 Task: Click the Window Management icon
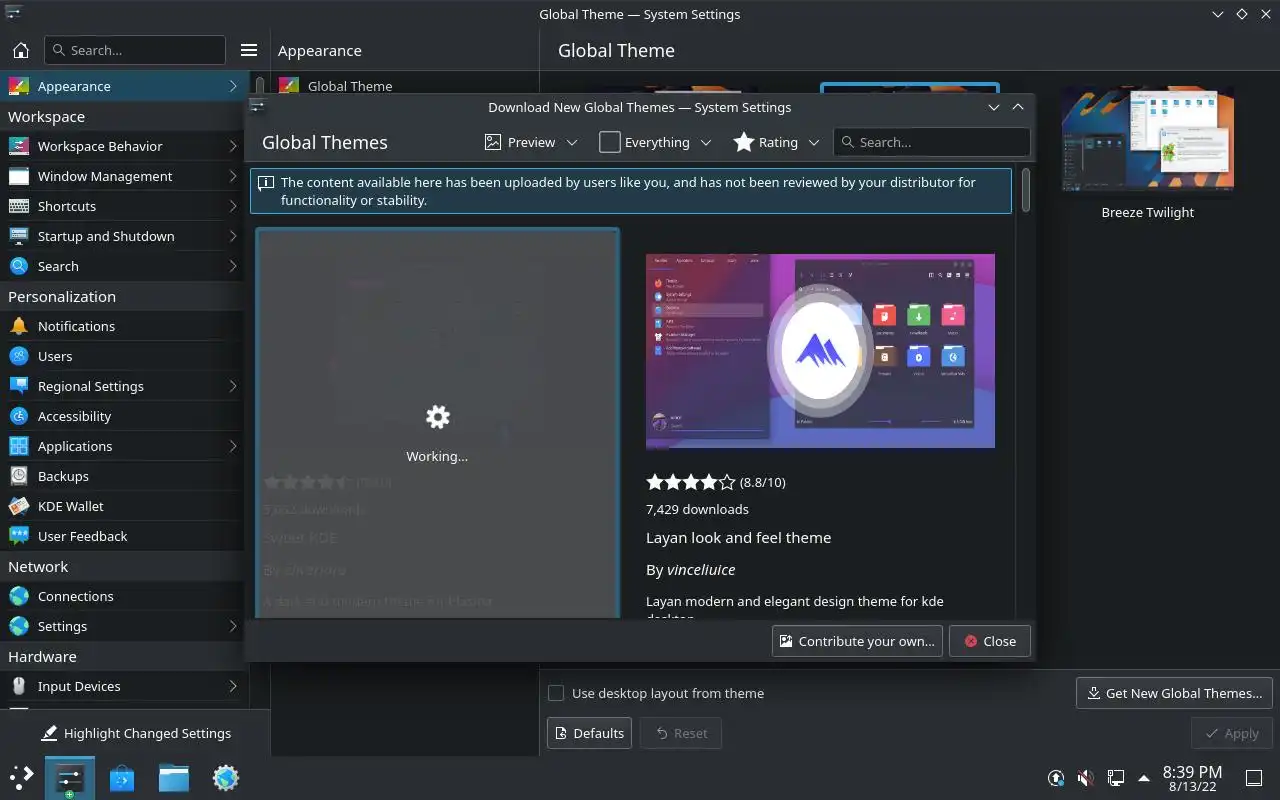[18, 176]
